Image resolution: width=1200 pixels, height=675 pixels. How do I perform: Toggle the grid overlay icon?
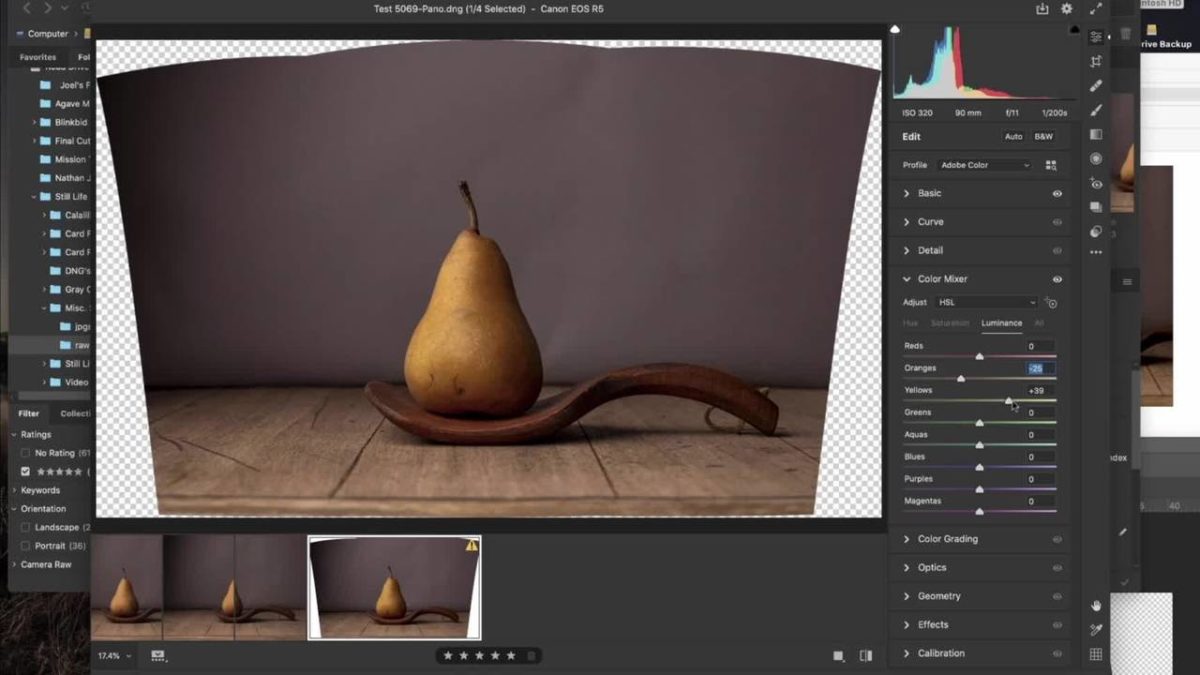[x=1096, y=654]
